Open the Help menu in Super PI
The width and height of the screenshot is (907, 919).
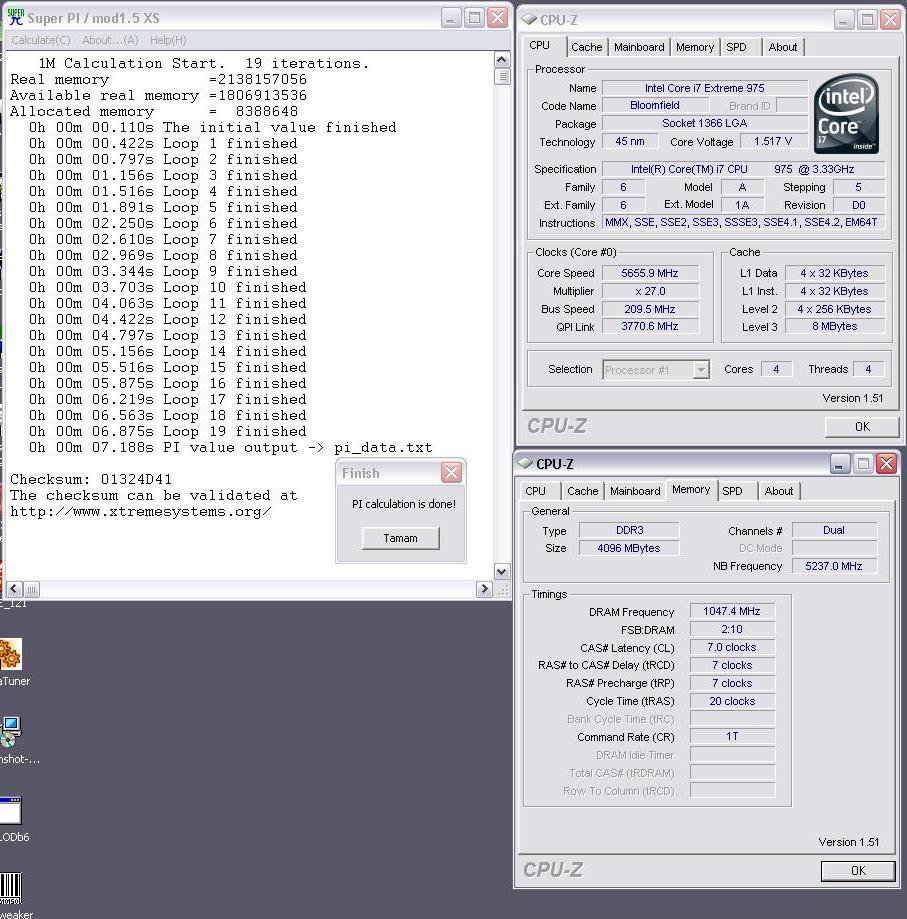coord(168,40)
